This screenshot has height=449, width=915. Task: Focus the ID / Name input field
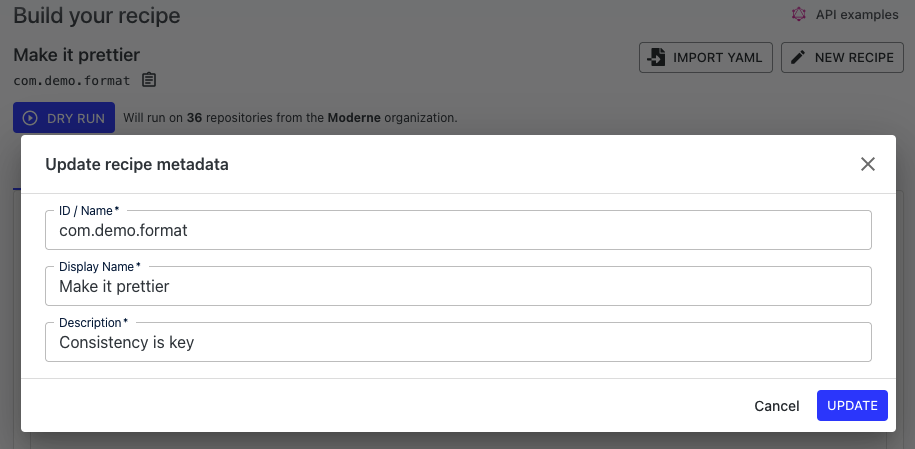(x=458, y=230)
